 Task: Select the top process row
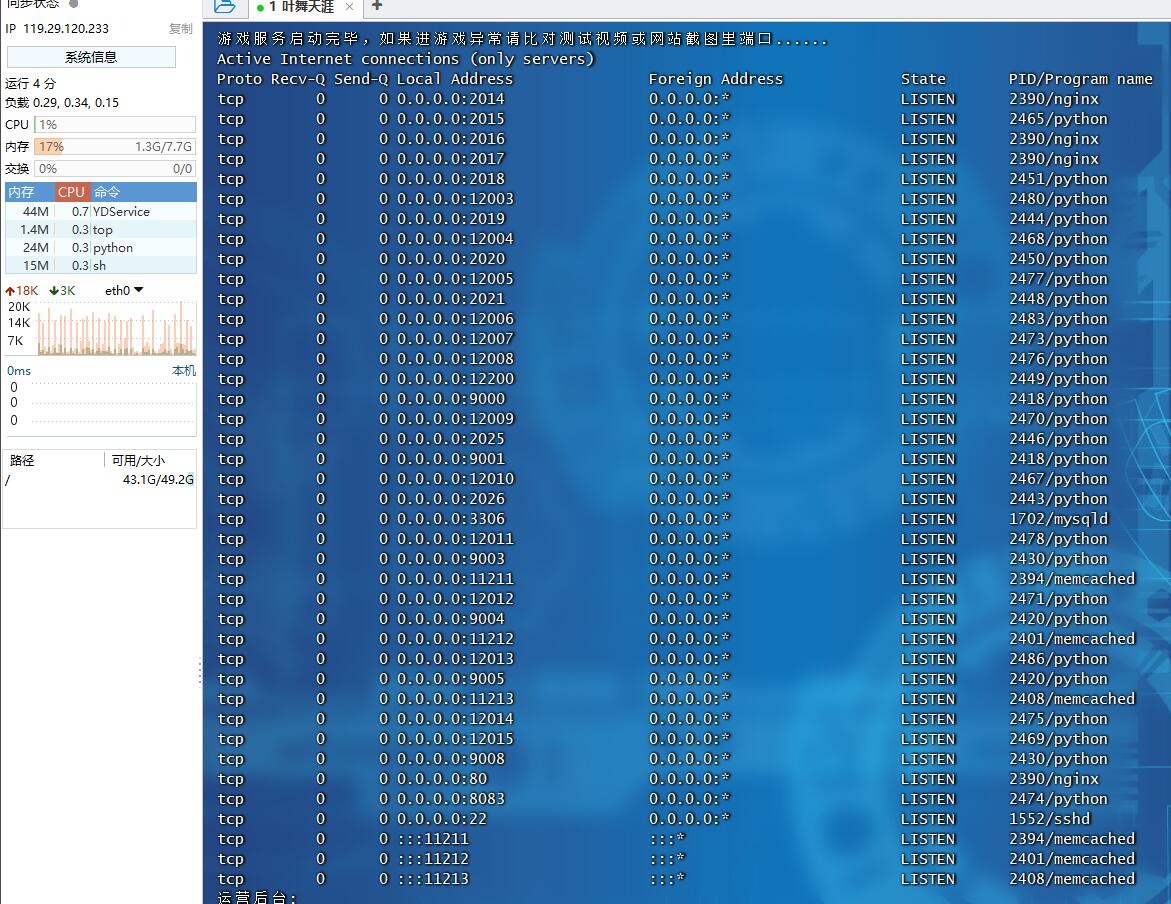pyautogui.click(x=101, y=229)
